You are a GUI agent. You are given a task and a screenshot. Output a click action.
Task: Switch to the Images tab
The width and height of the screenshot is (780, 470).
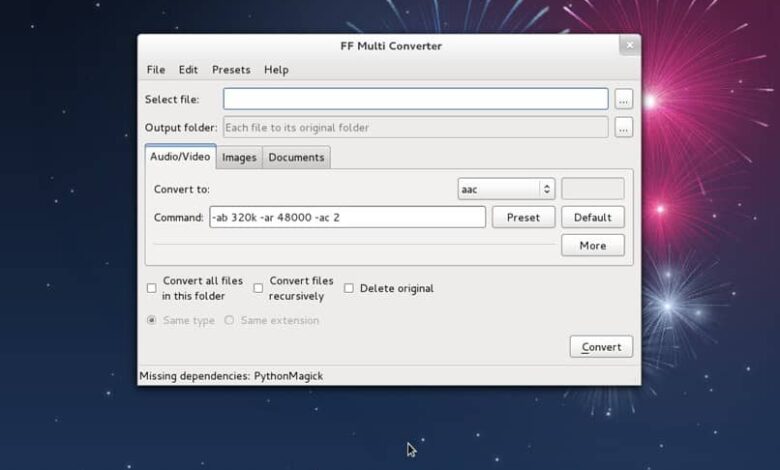239,158
